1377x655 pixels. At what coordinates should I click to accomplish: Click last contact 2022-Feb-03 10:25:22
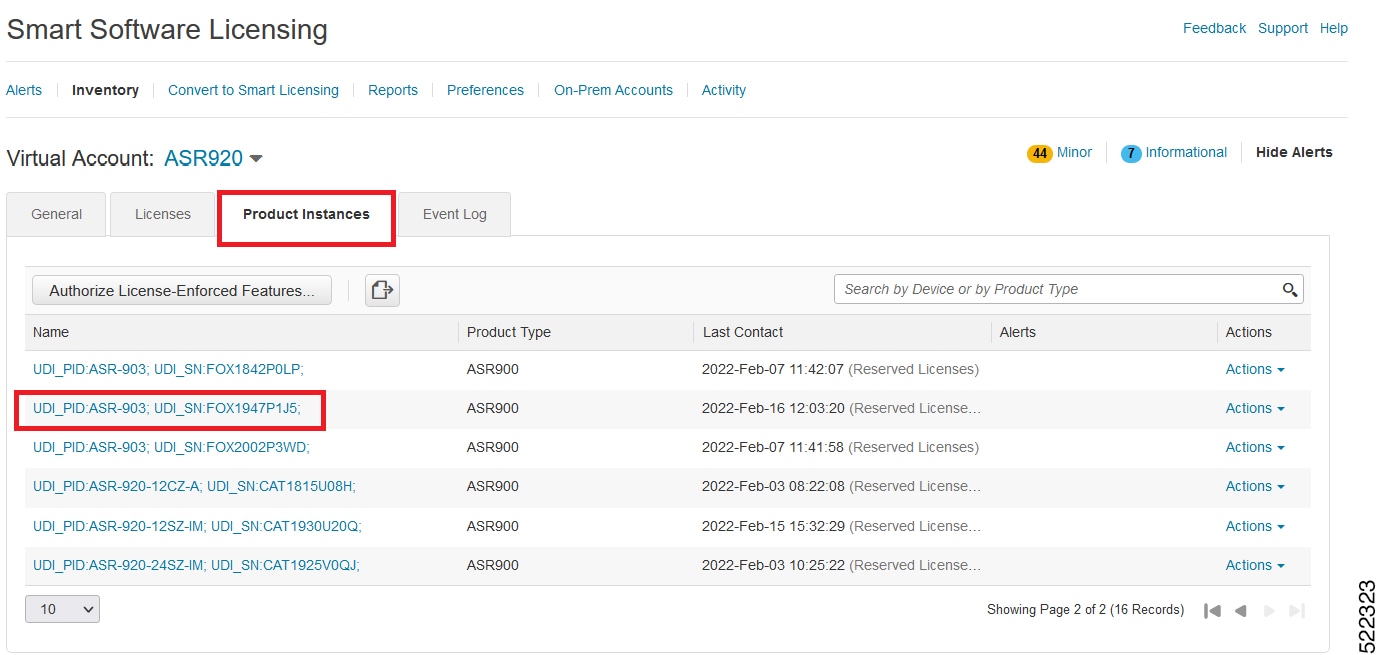click(773, 565)
